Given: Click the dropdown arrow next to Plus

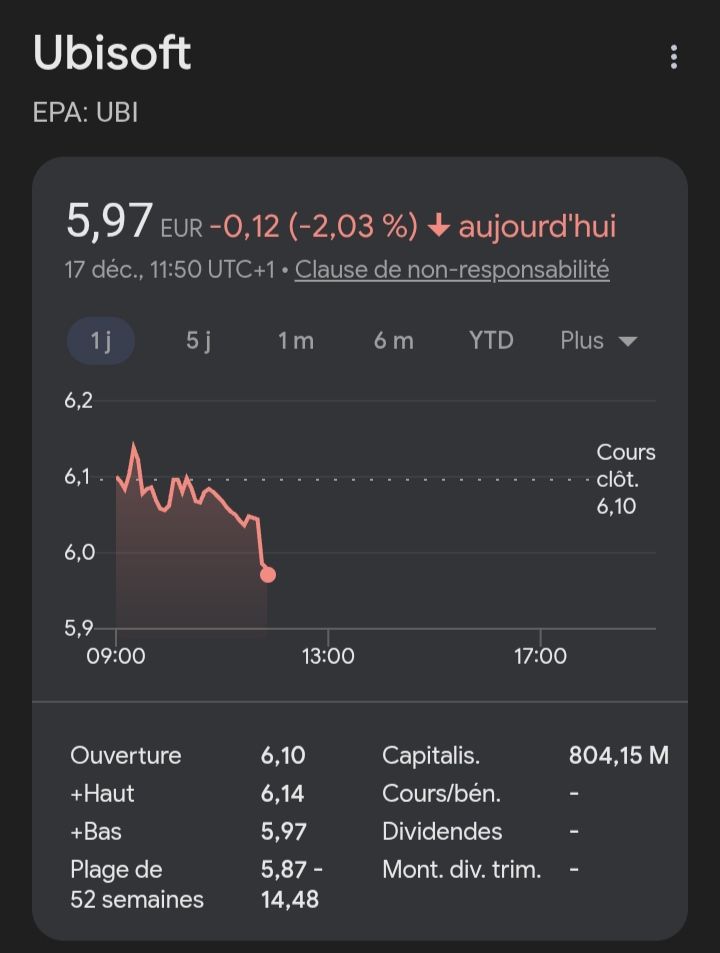Looking at the screenshot, I should (x=628, y=342).
